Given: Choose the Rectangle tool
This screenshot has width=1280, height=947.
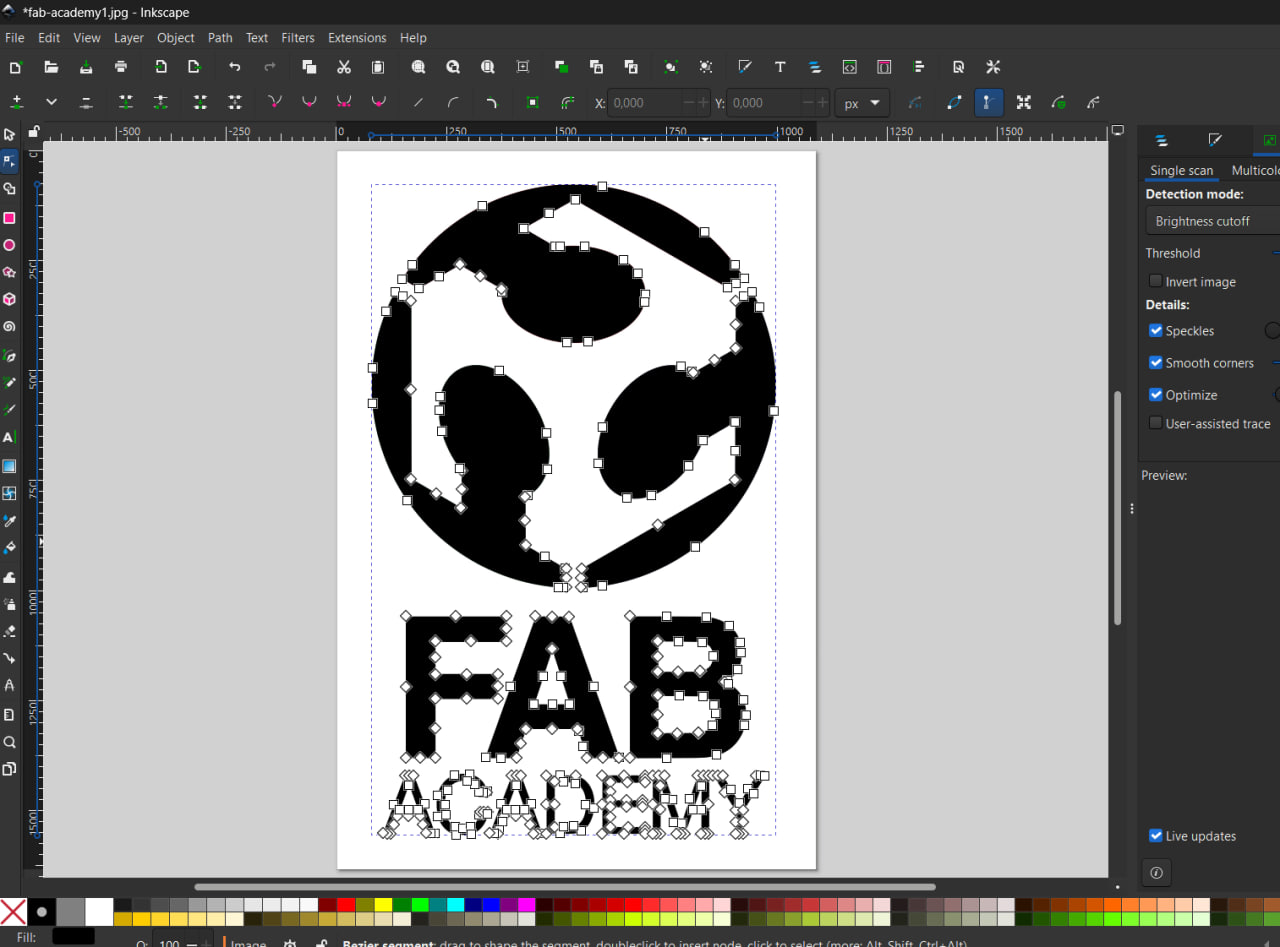Looking at the screenshot, I should [9, 218].
